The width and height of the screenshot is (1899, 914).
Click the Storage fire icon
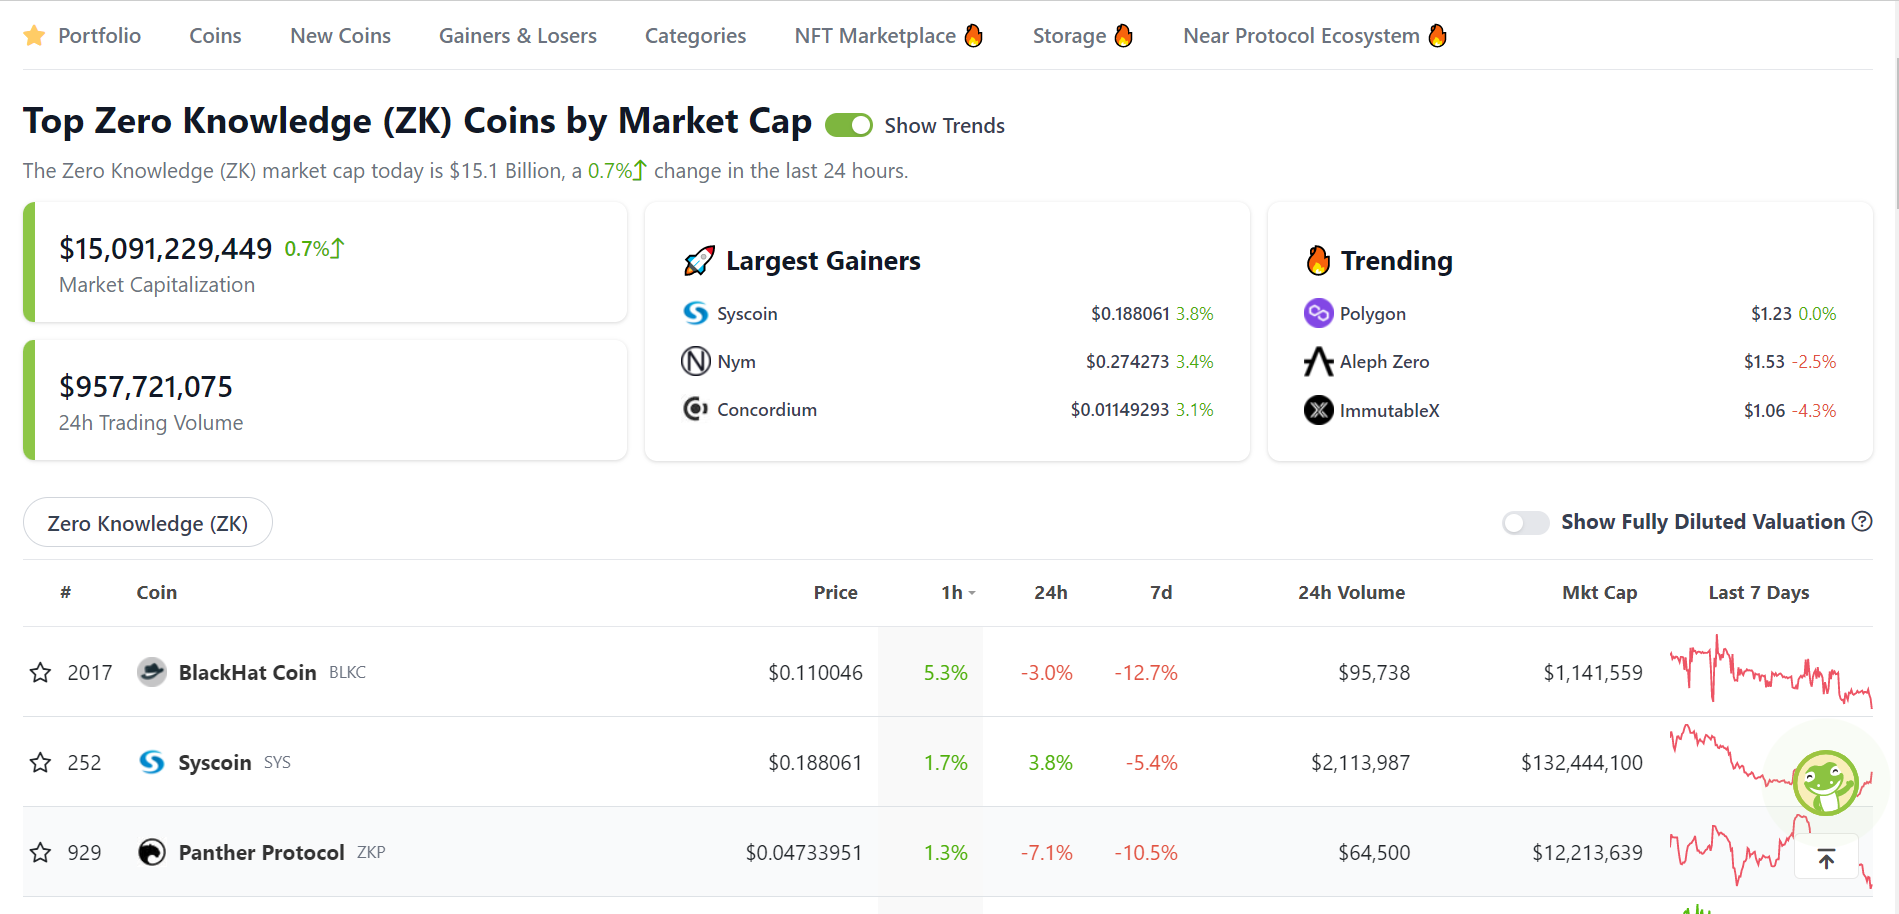(x=1124, y=36)
